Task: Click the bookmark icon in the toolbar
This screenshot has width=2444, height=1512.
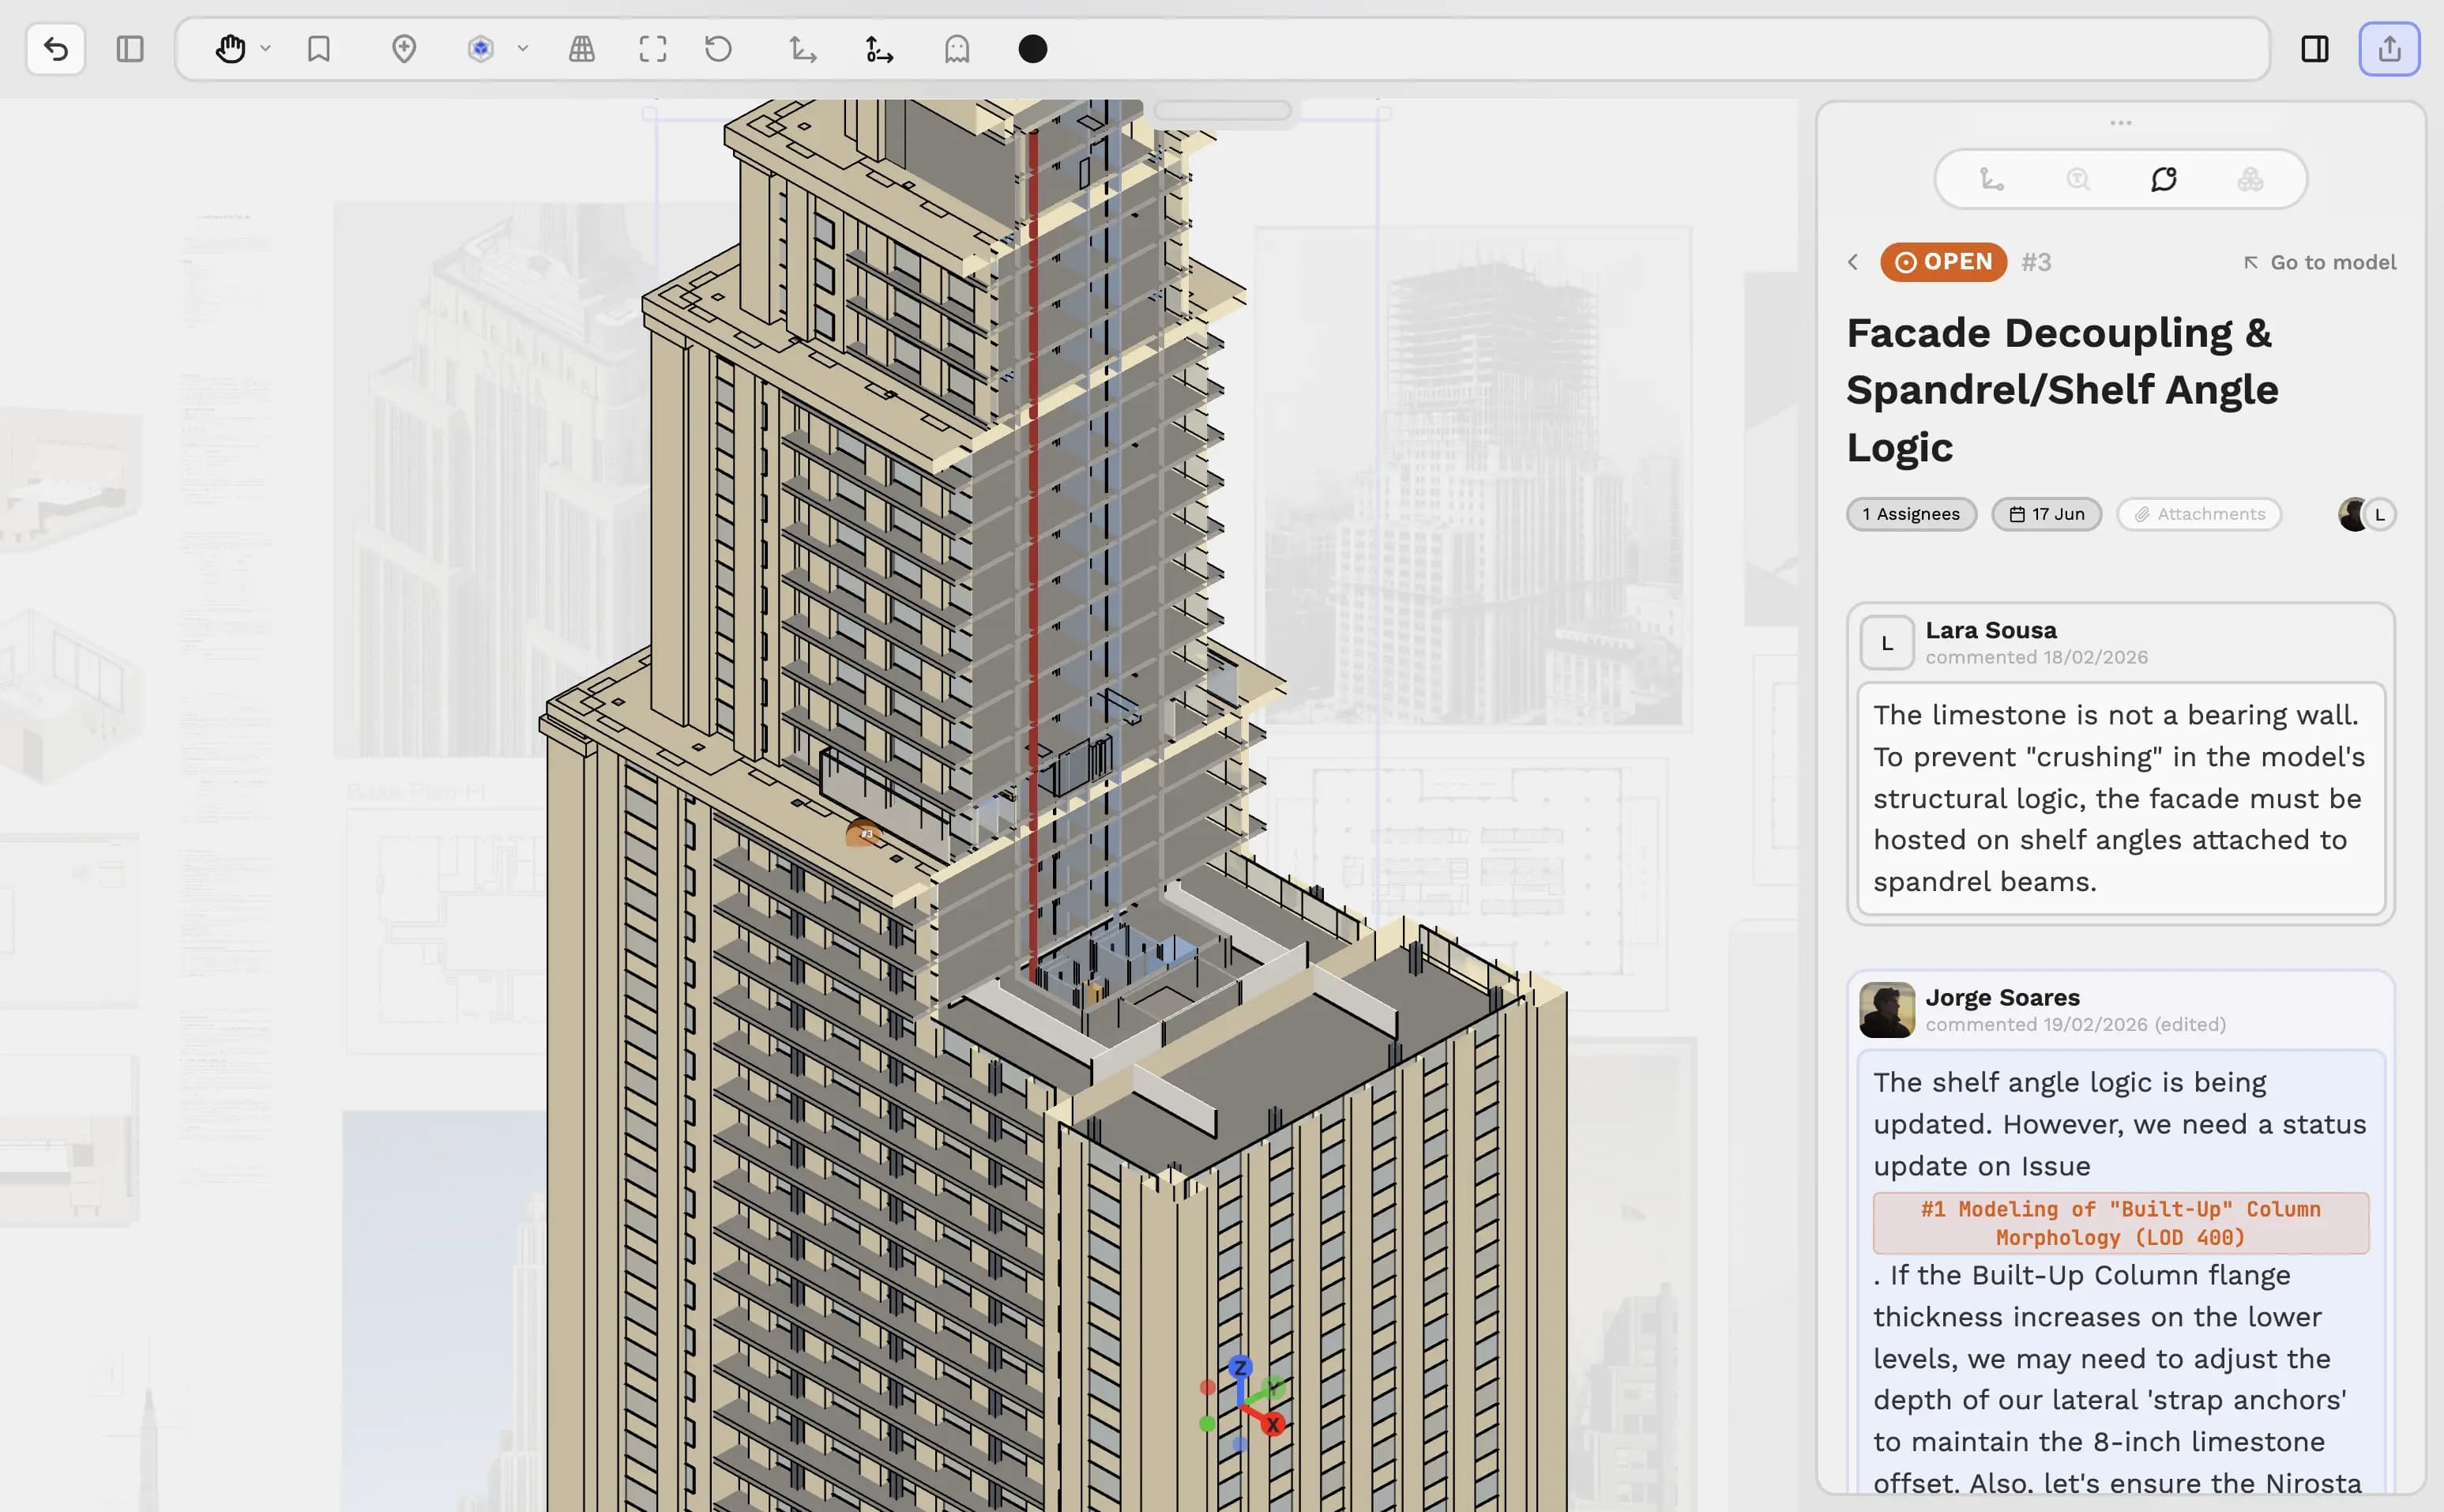Action: (319, 49)
